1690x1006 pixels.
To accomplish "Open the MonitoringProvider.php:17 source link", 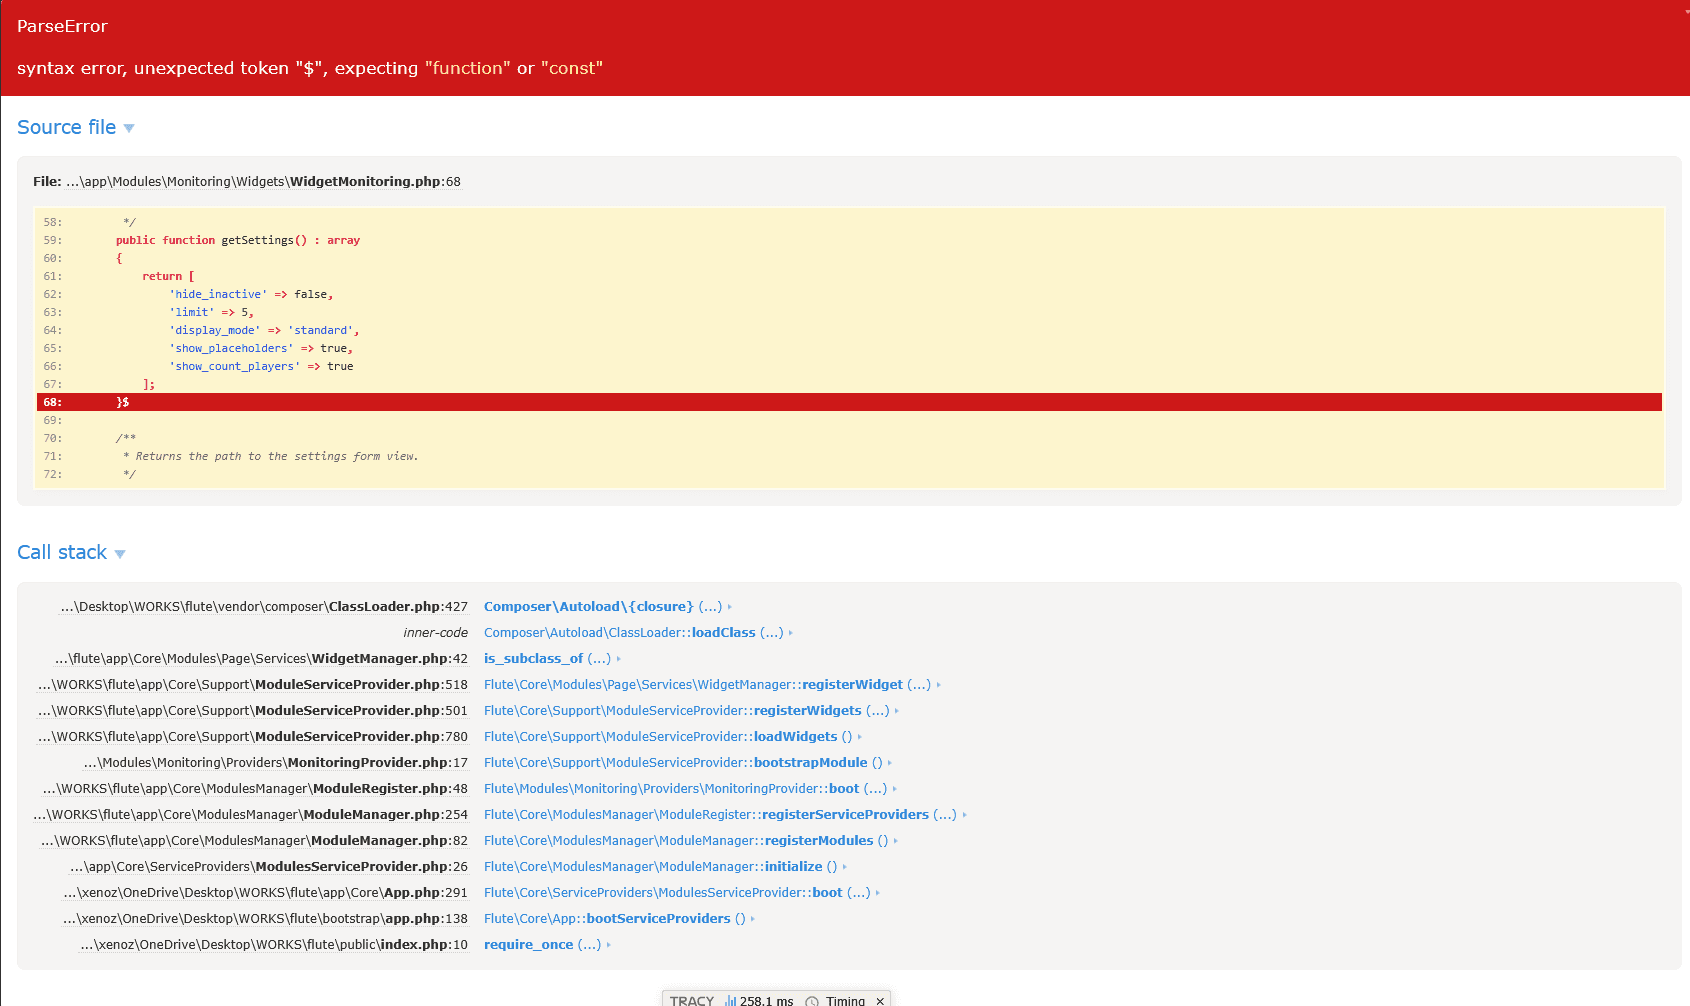I will (276, 763).
